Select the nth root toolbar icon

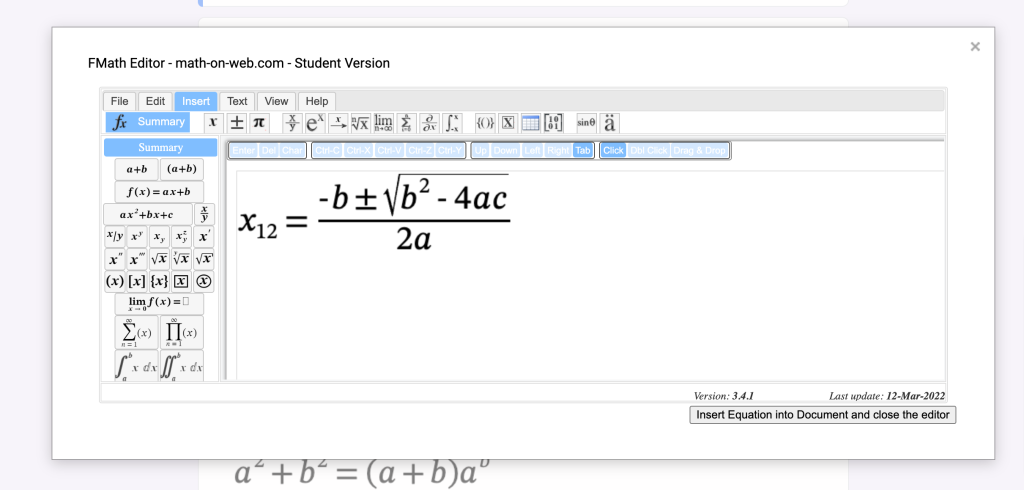[360, 122]
